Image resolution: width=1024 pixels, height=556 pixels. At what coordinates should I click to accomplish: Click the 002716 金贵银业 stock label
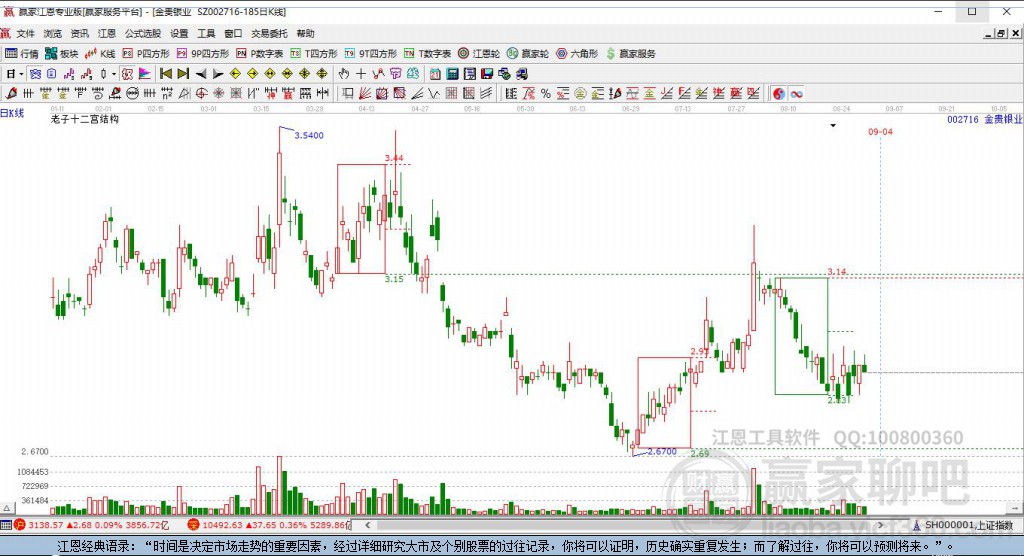[x=985, y=120]
